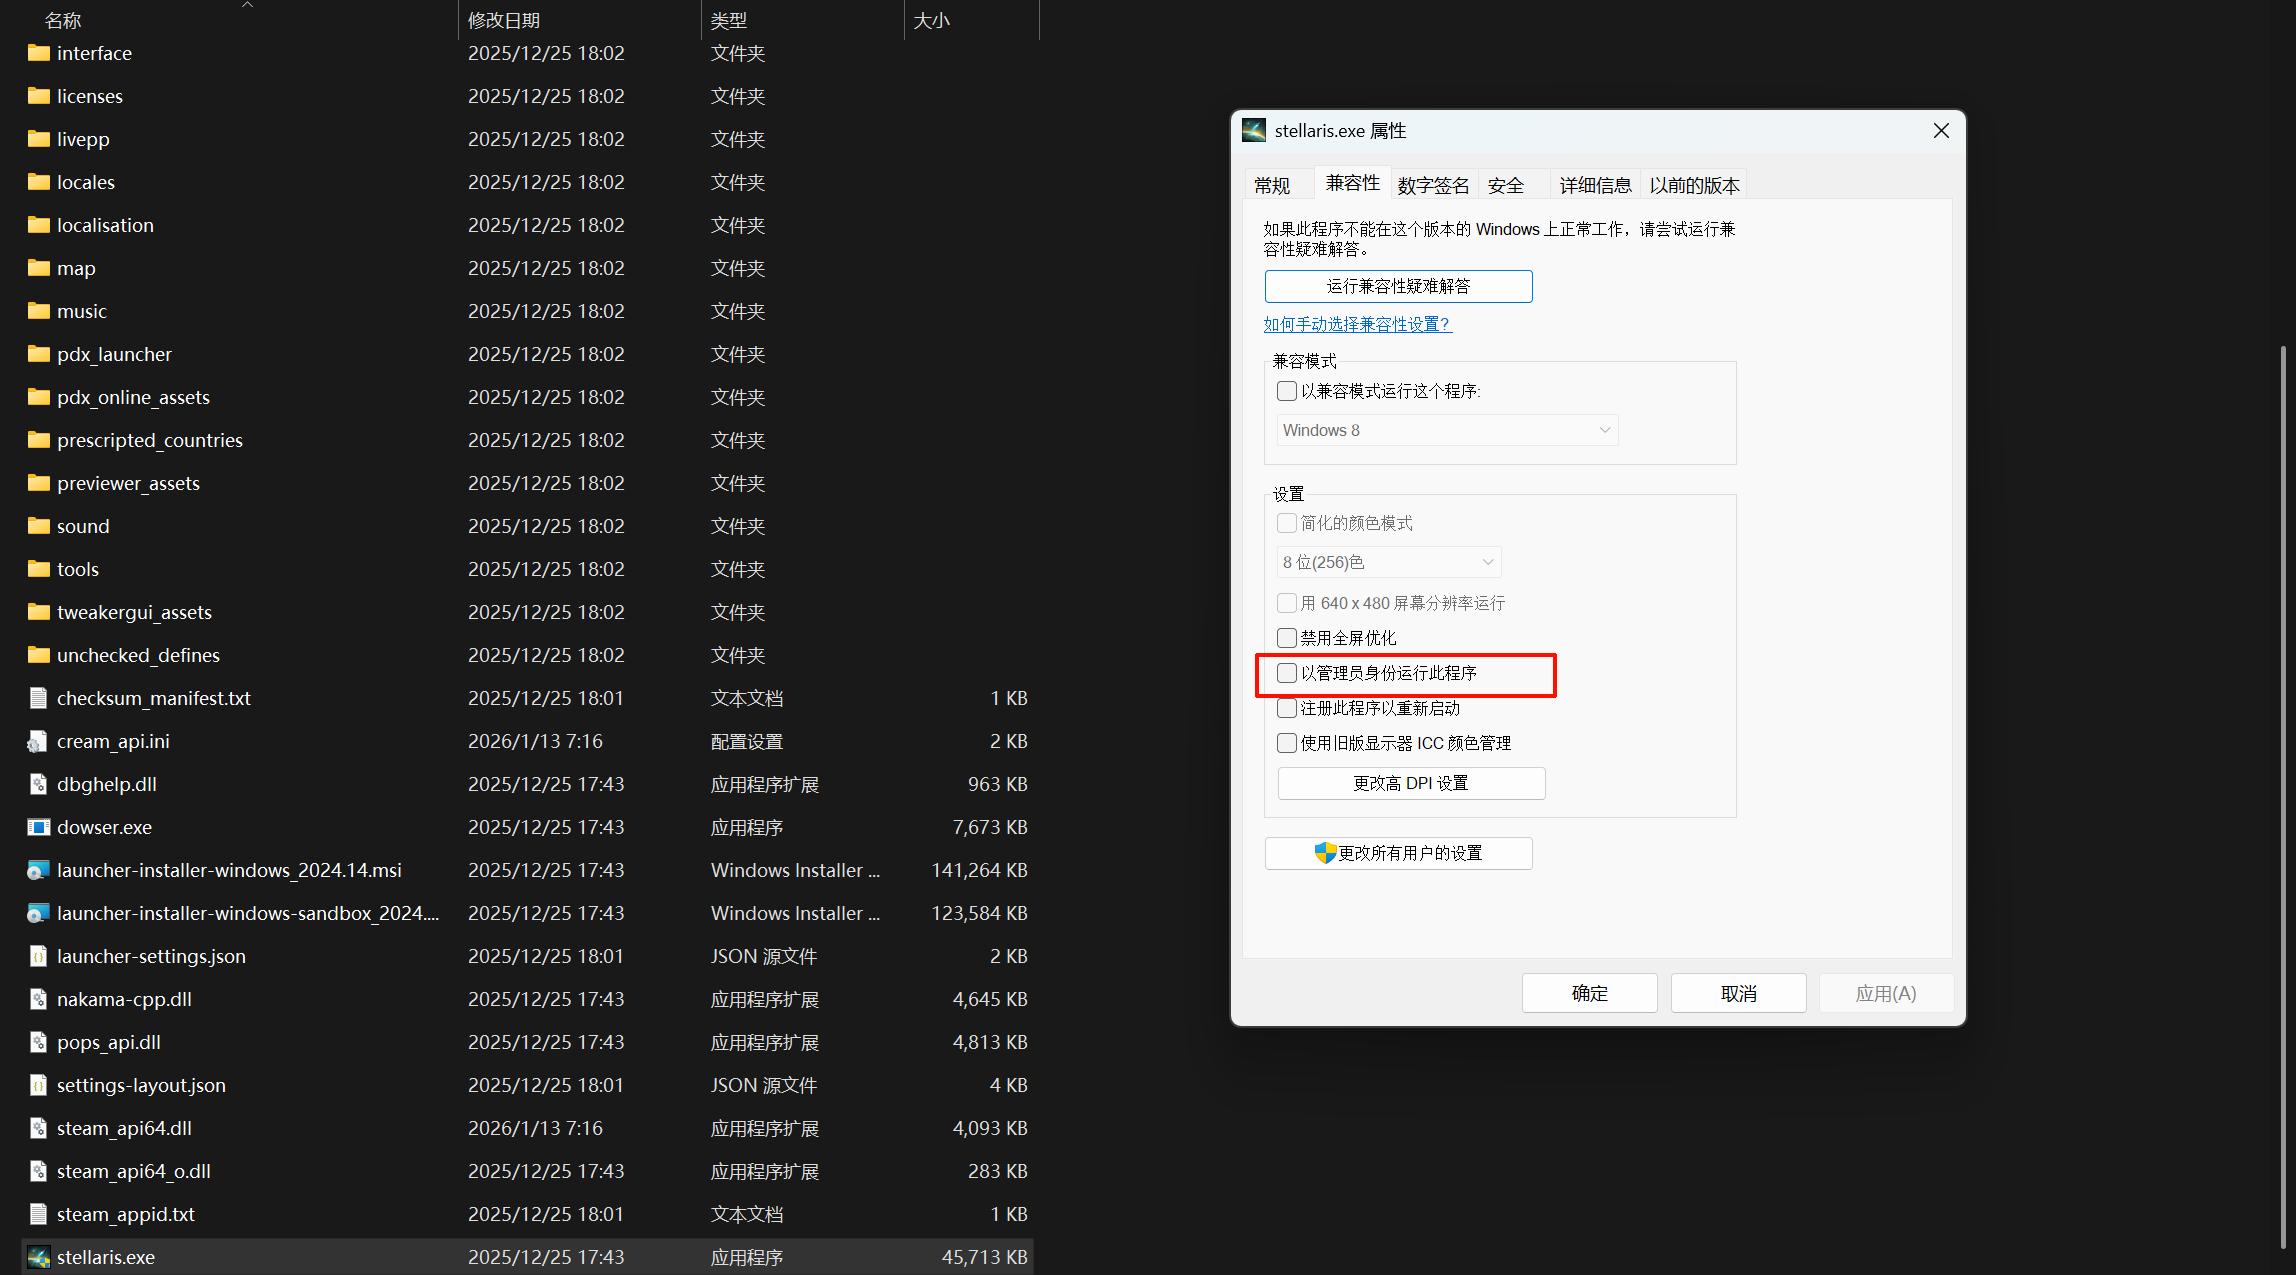Sort by 名称 column header
2296x1275 pixels.
63,20
